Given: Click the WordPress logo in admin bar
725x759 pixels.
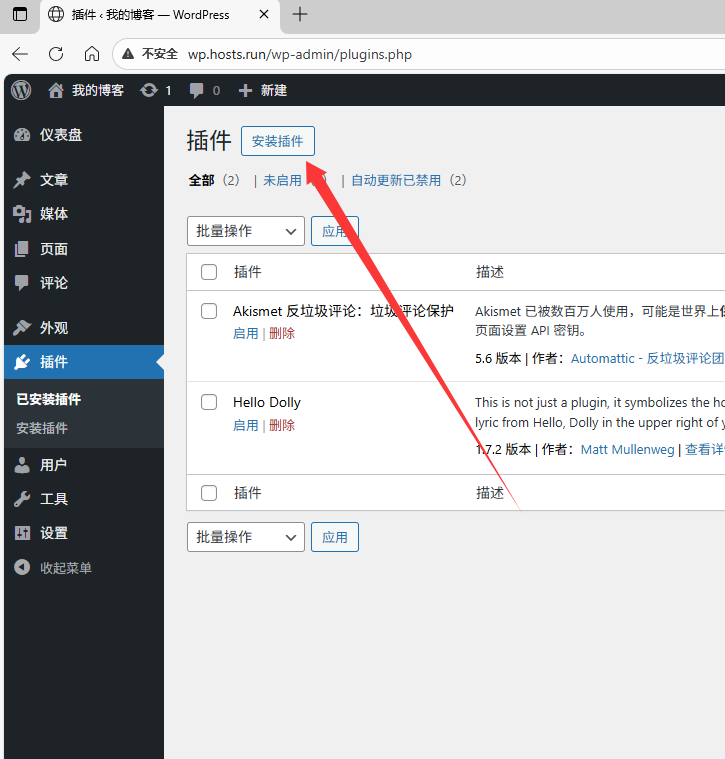Looking at the screenshot, I should (21, 90).
